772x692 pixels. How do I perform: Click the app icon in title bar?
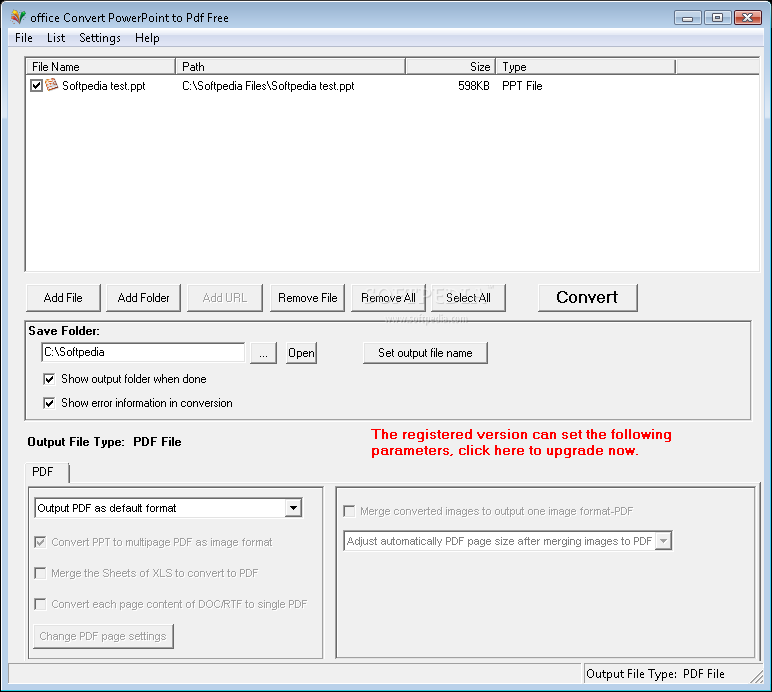click(18, 17)
